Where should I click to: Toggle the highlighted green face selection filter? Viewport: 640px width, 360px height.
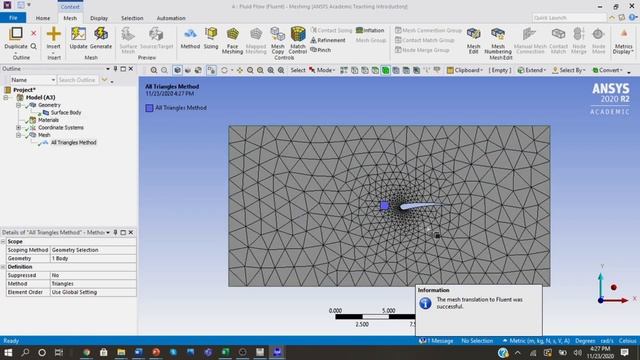(x=385, y=70)
